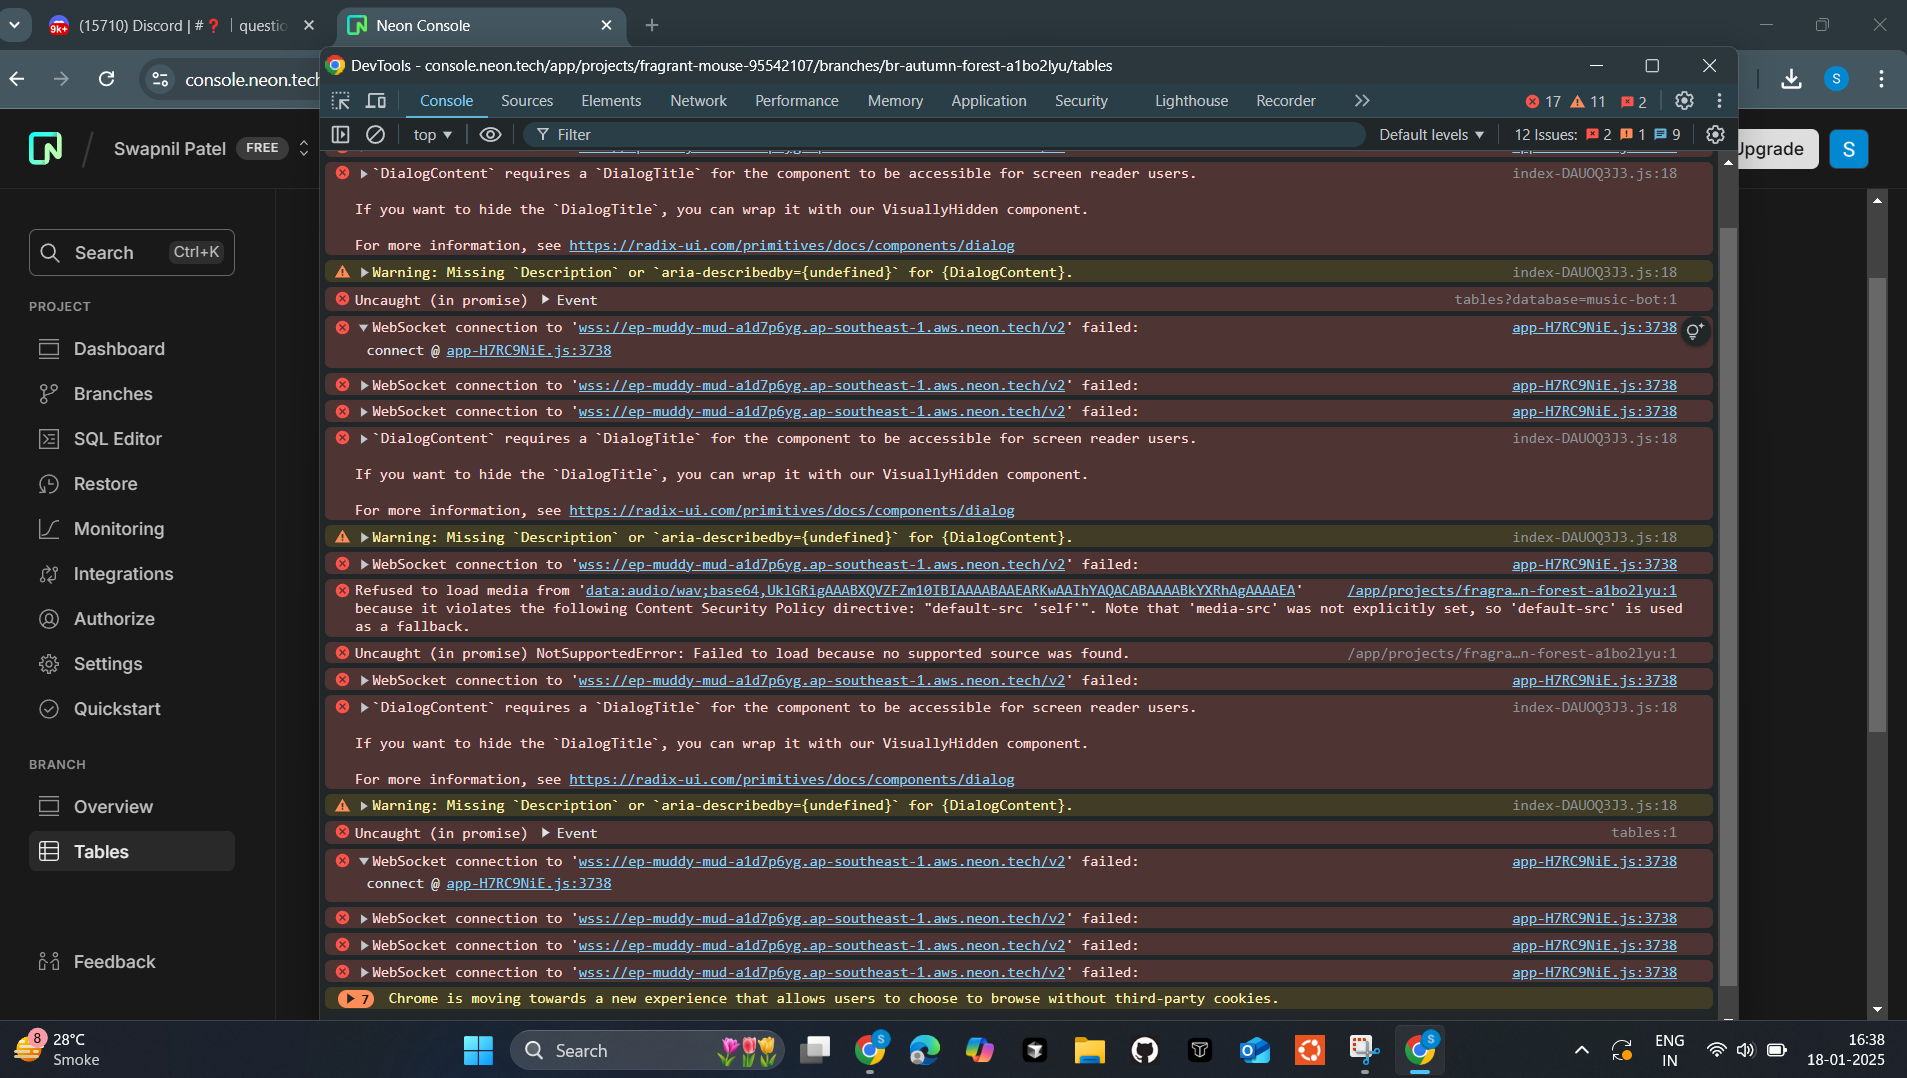This screenshot has width=1907, height=1078.
Task: Switch to the Application tab
Action: [x=988, y=101]
